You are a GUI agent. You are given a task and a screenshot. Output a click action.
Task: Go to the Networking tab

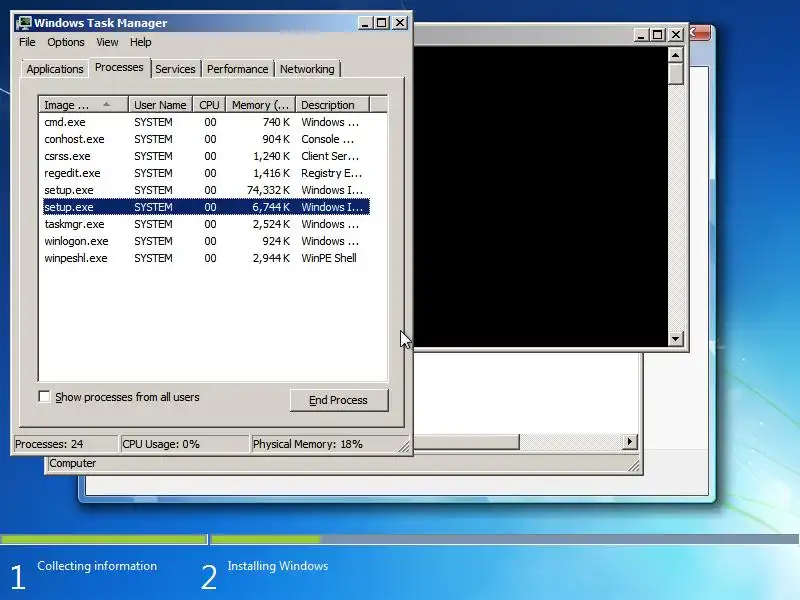(x=307, y=69)
